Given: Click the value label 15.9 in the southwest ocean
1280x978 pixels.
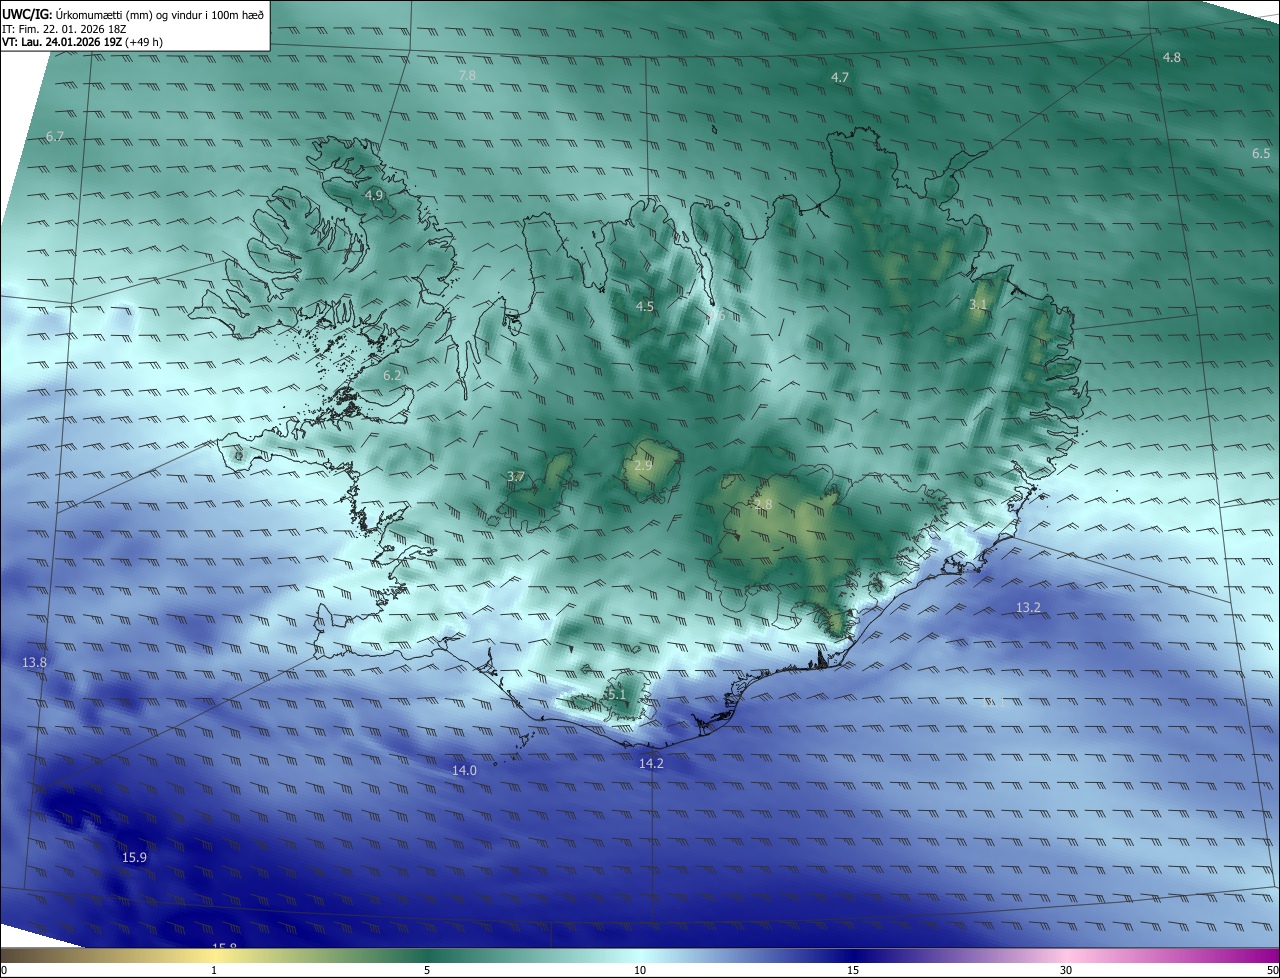Looking at the screenshot, I should click(134, 857).
